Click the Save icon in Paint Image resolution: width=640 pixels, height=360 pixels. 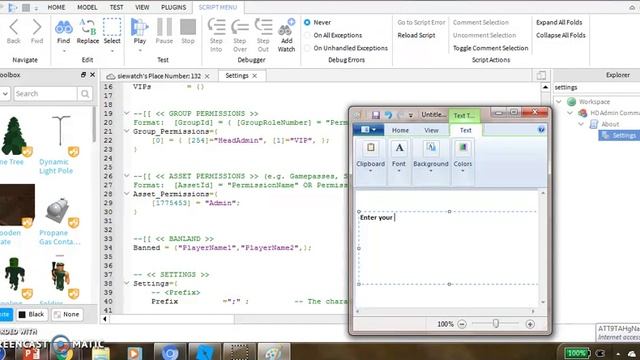[x=376, y=115]
